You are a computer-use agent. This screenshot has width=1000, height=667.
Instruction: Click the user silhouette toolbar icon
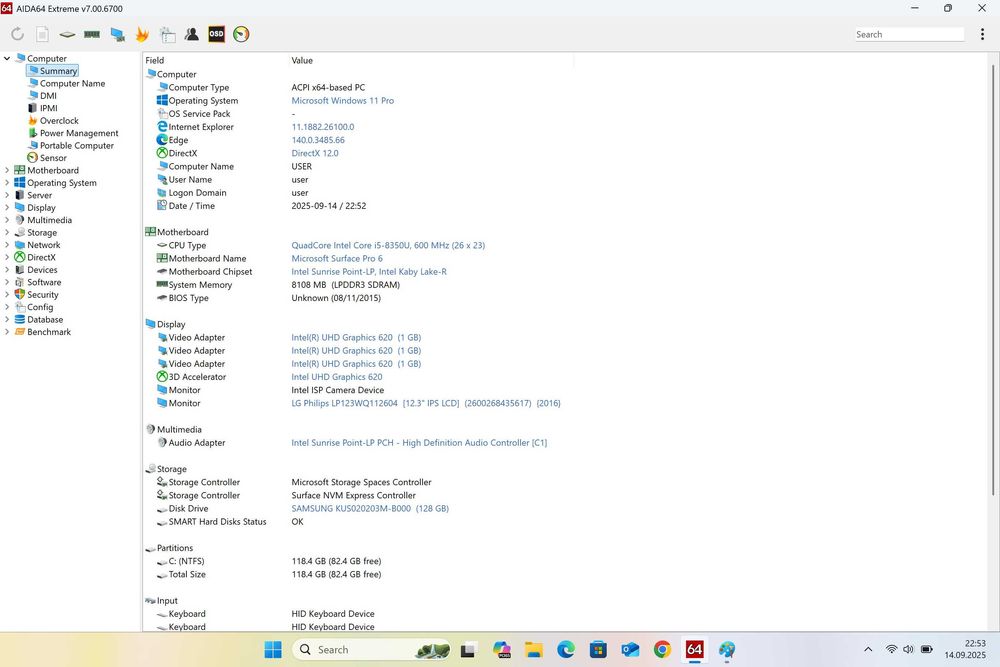pyautogui.click(x=191, y=34)
